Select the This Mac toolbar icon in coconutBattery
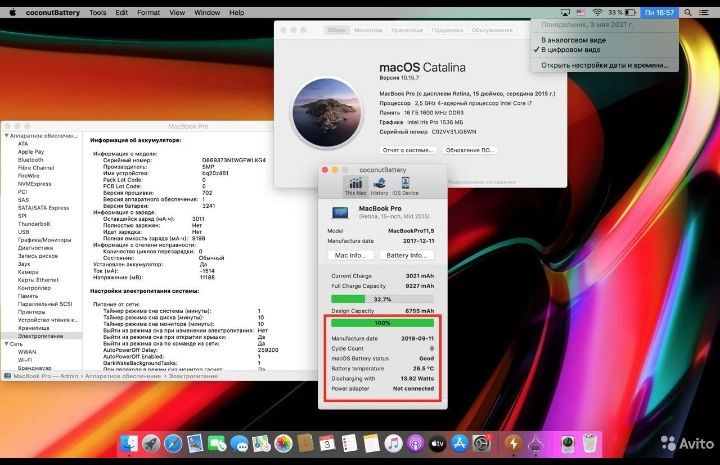This screenshot has height=465, width=720. pos(355,186)
